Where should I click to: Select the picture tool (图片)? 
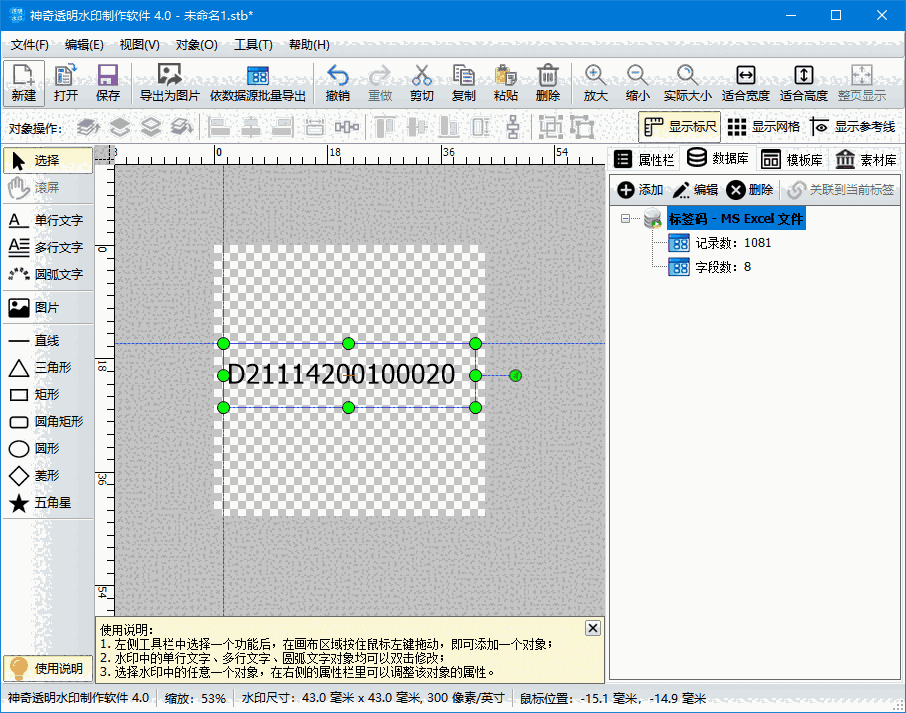tap(47, 307)
